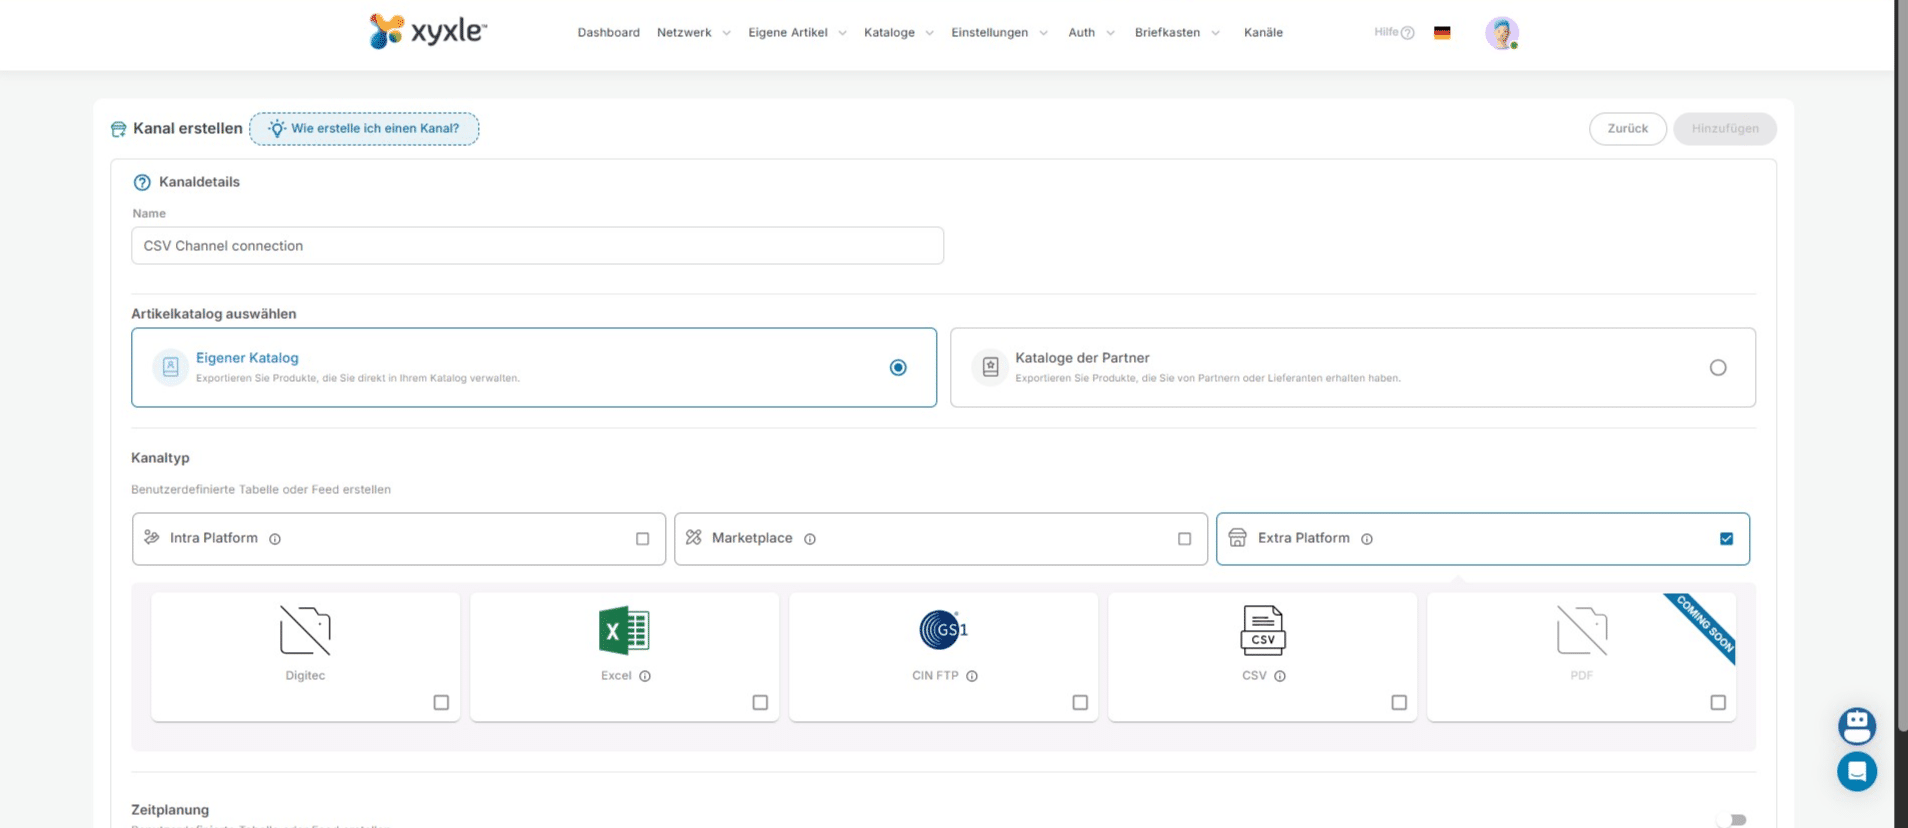Expand the Eigene Artikel menu chevron
This screenshot has height=828, width=1908.
[x=842, y=33]
